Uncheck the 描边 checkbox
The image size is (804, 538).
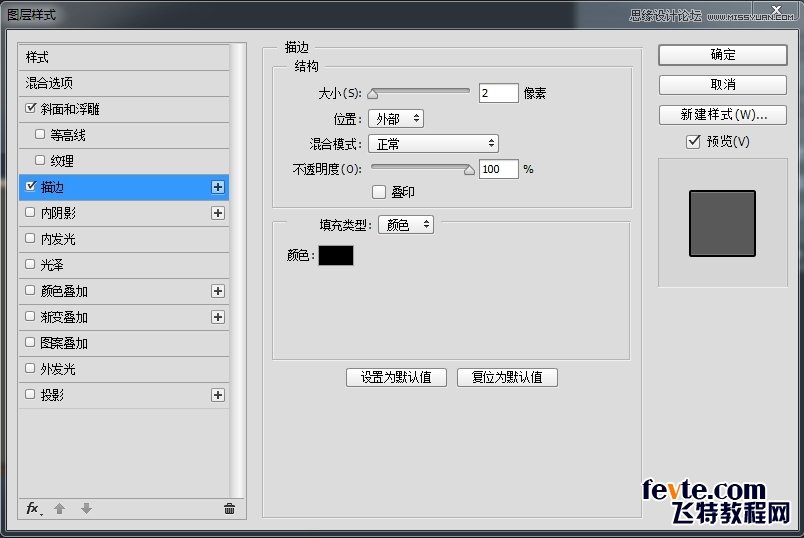click(x=31, y=186)
